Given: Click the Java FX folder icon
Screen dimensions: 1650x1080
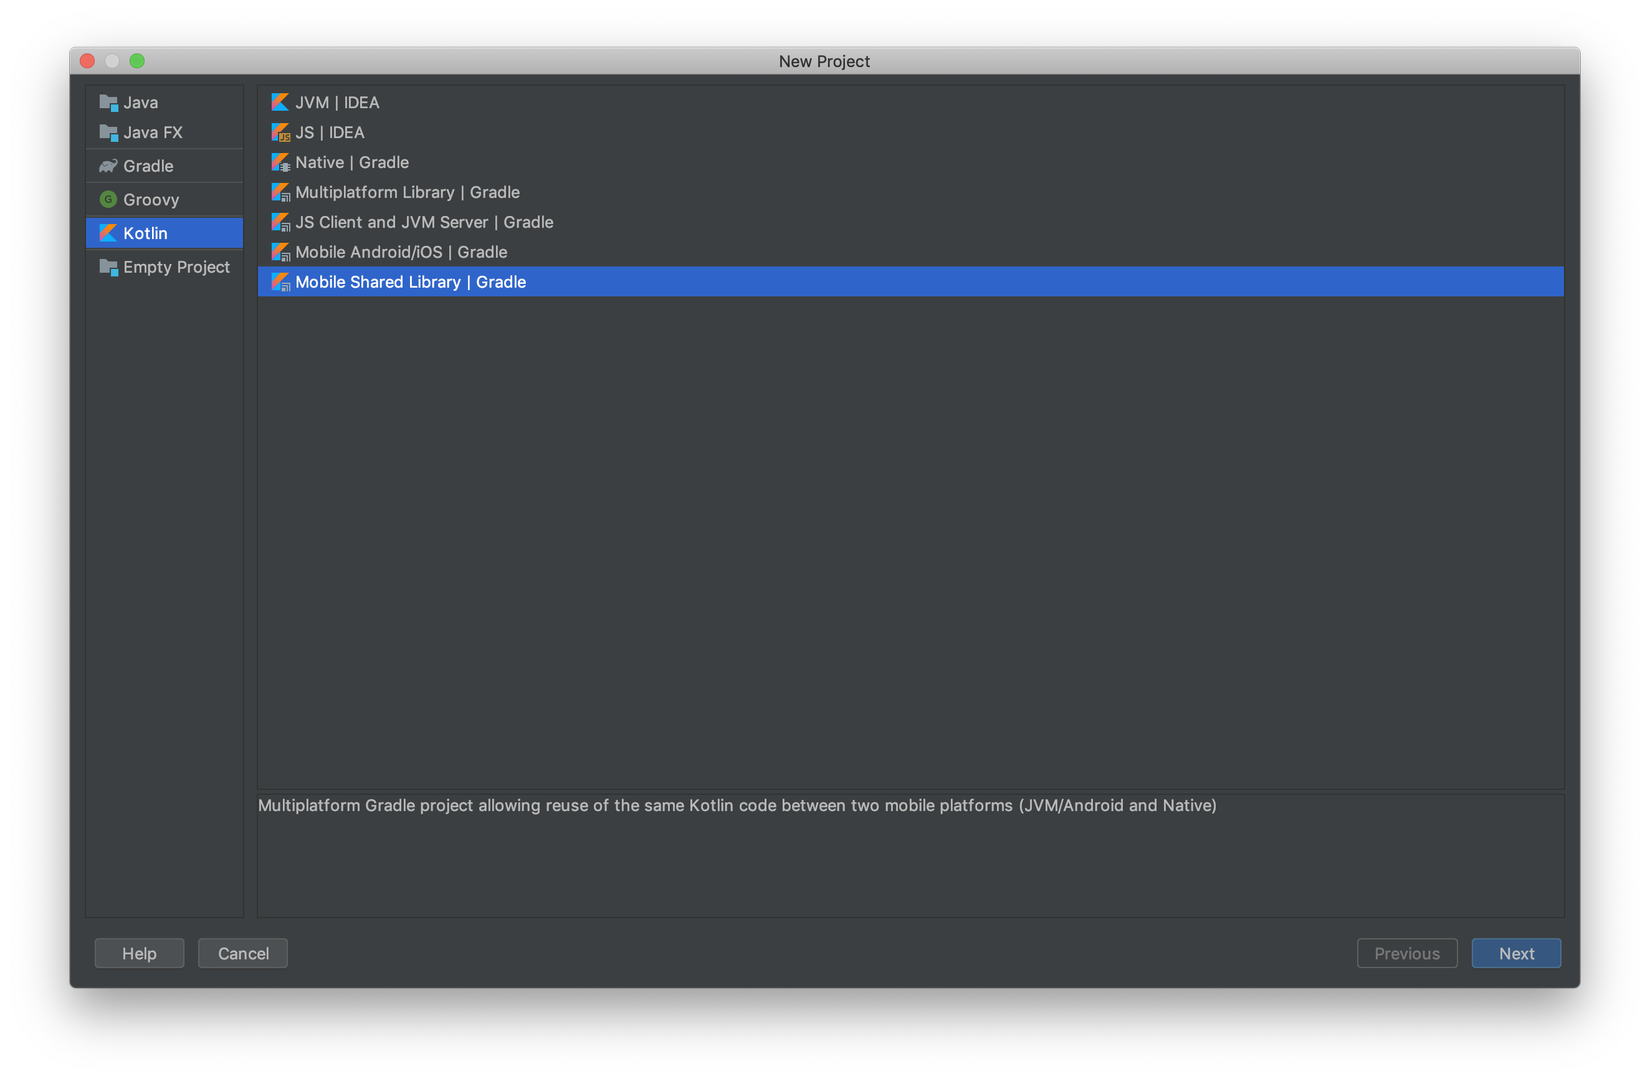Looking at the screenshot, I should [x=108, y=133].
